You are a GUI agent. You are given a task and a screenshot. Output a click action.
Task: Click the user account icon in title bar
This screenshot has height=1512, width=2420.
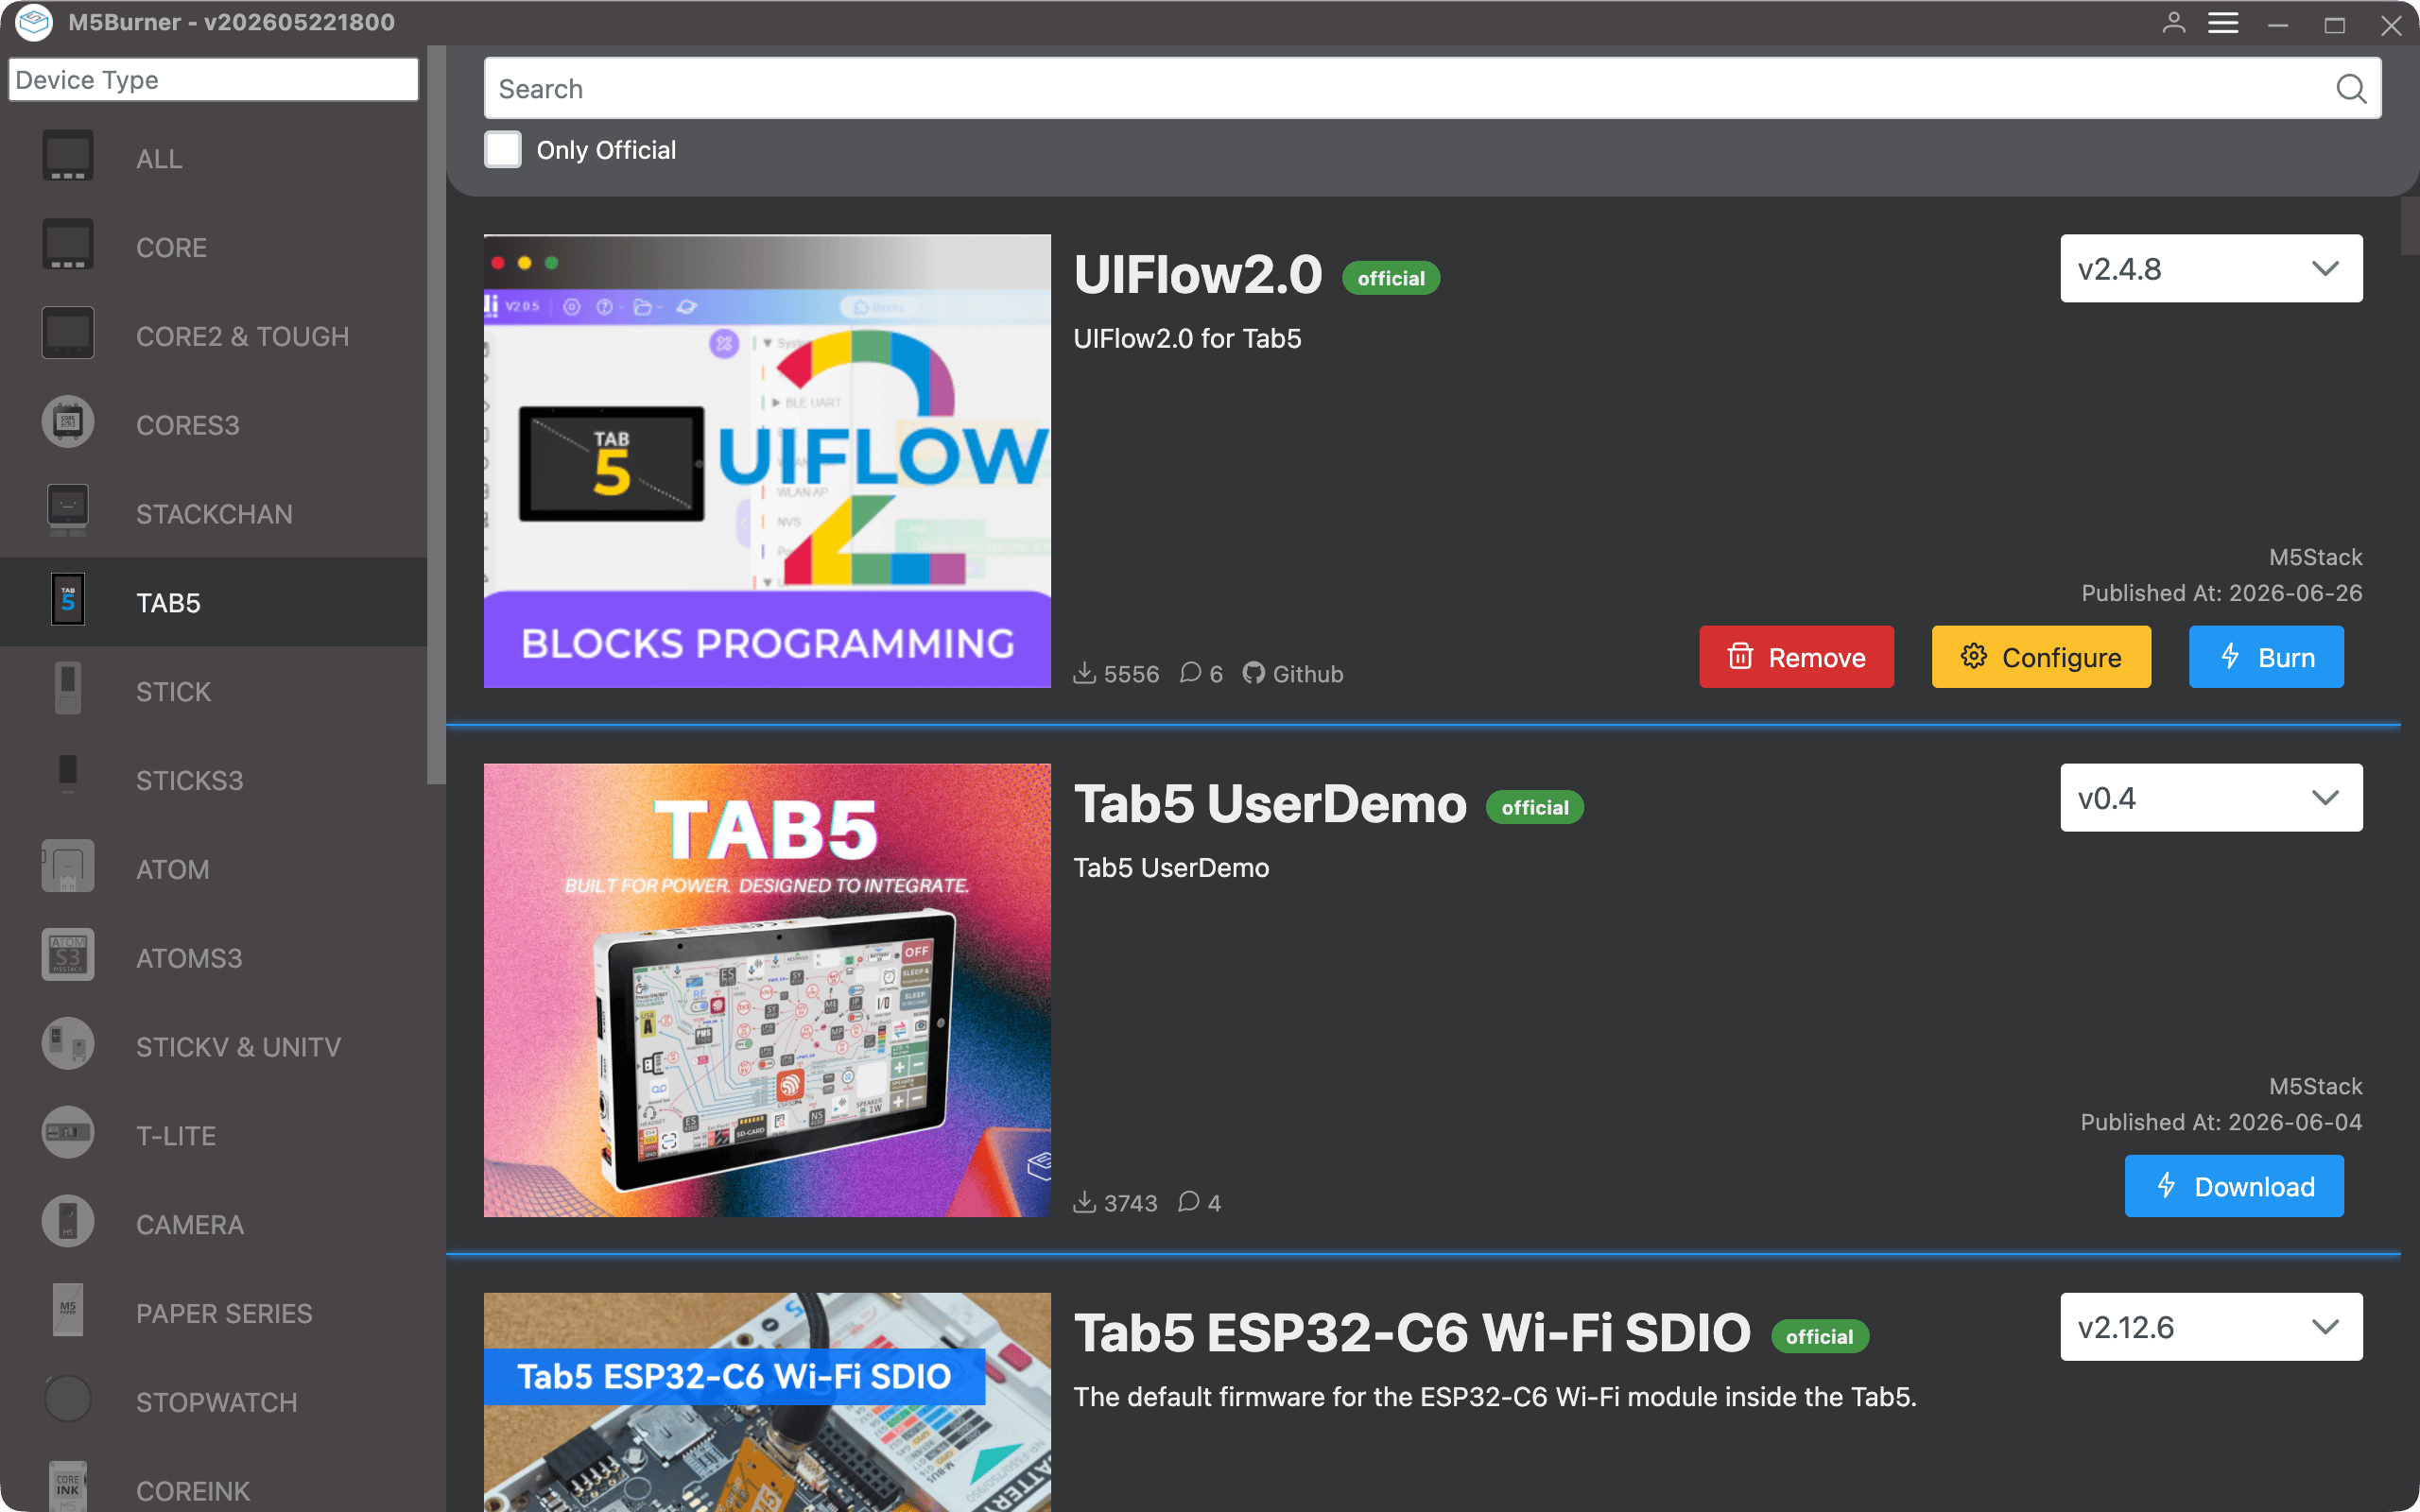2173,23
